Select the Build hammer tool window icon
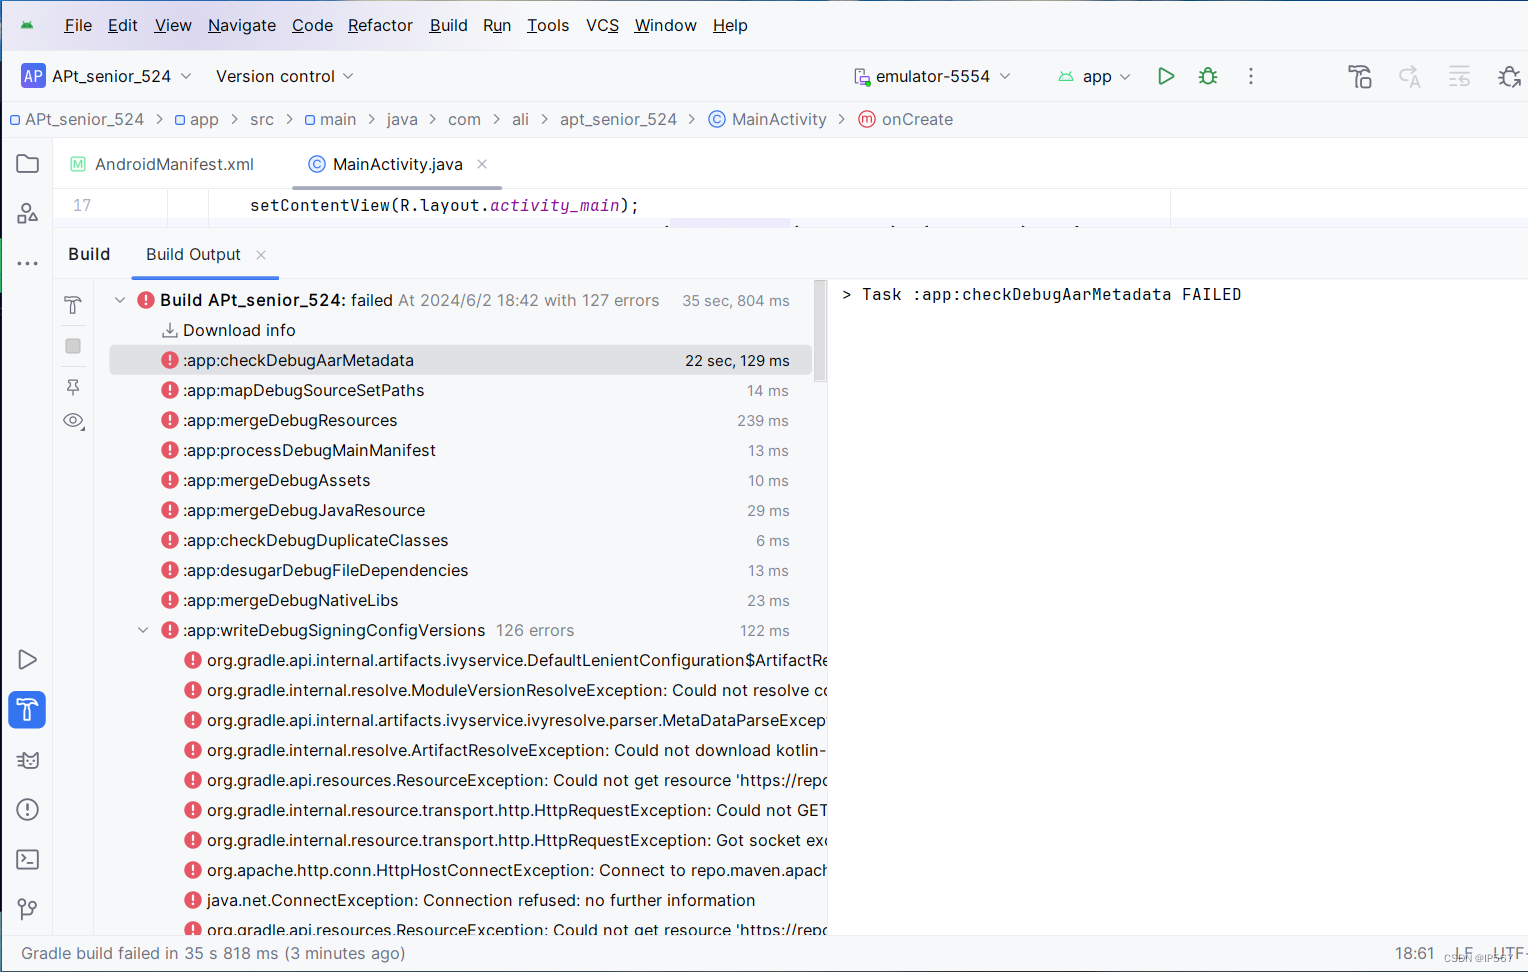1528x972 pixels. 27,710
